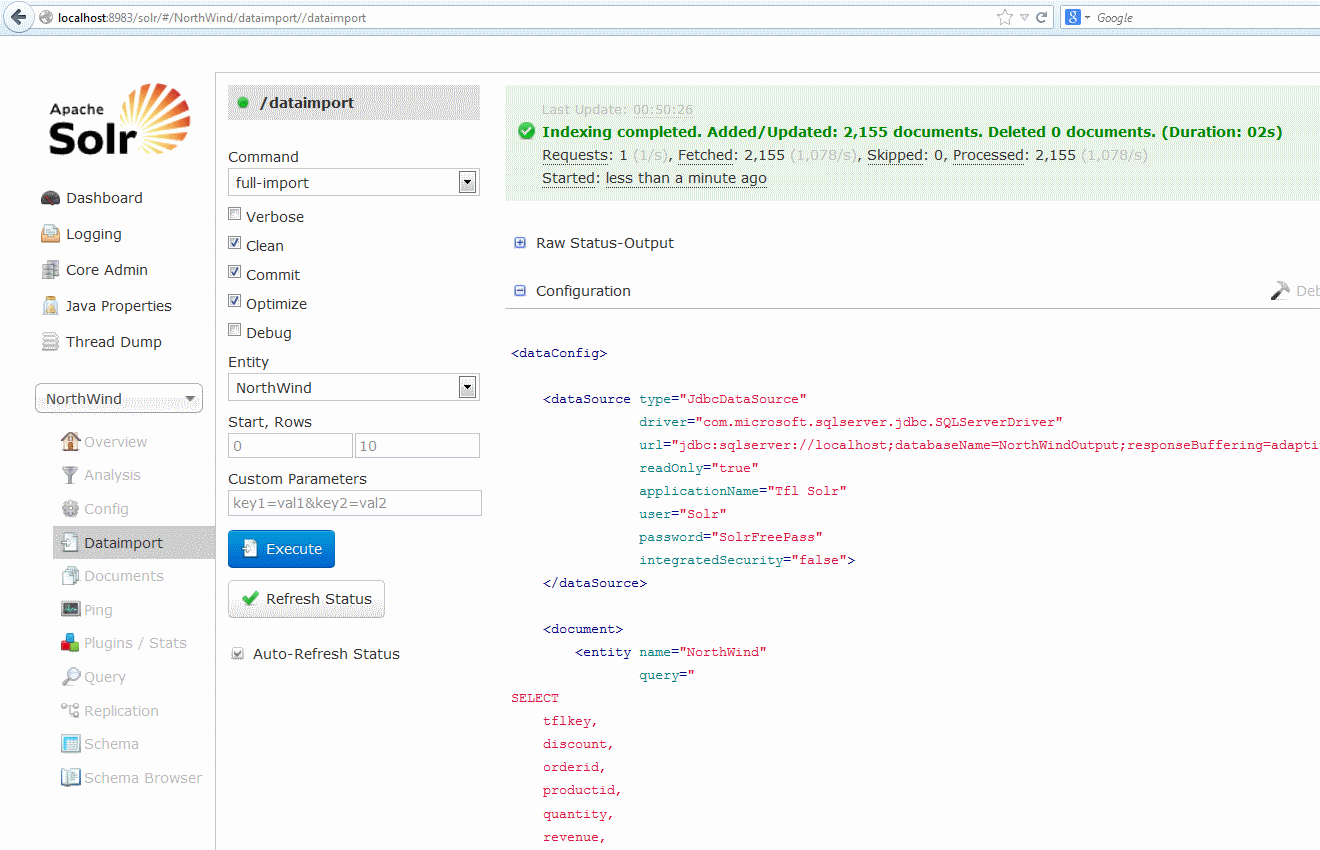
Task: Open the Entity NorthWind dropdown
Action: click(354, 387)
